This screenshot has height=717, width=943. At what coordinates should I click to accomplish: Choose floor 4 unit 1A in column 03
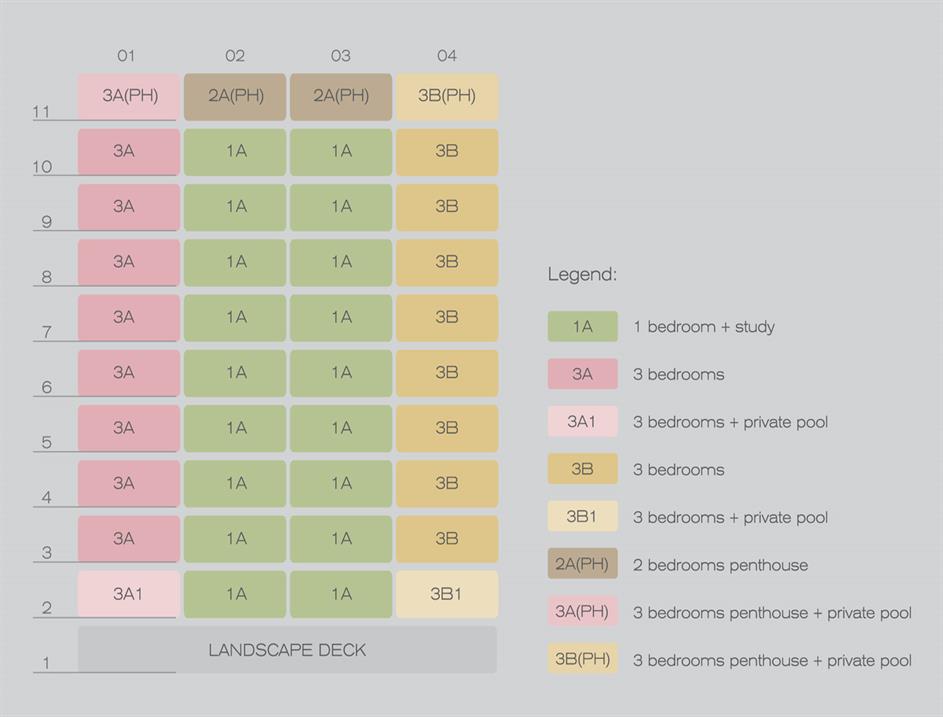(341, 483)
